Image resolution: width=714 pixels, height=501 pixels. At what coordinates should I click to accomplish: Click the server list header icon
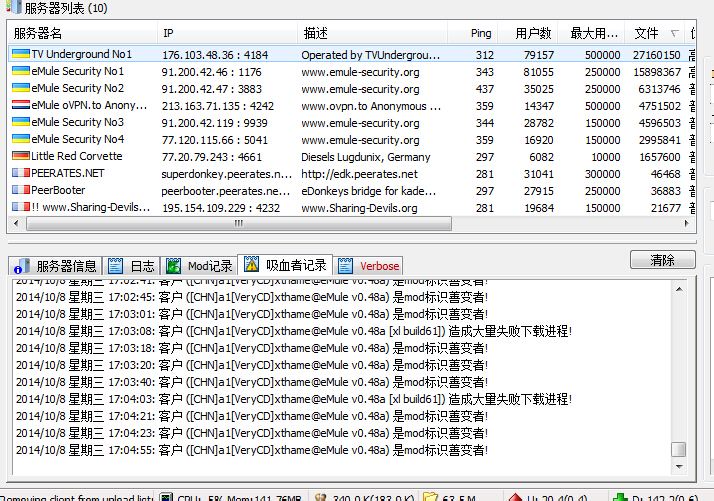tap(13, 7)
